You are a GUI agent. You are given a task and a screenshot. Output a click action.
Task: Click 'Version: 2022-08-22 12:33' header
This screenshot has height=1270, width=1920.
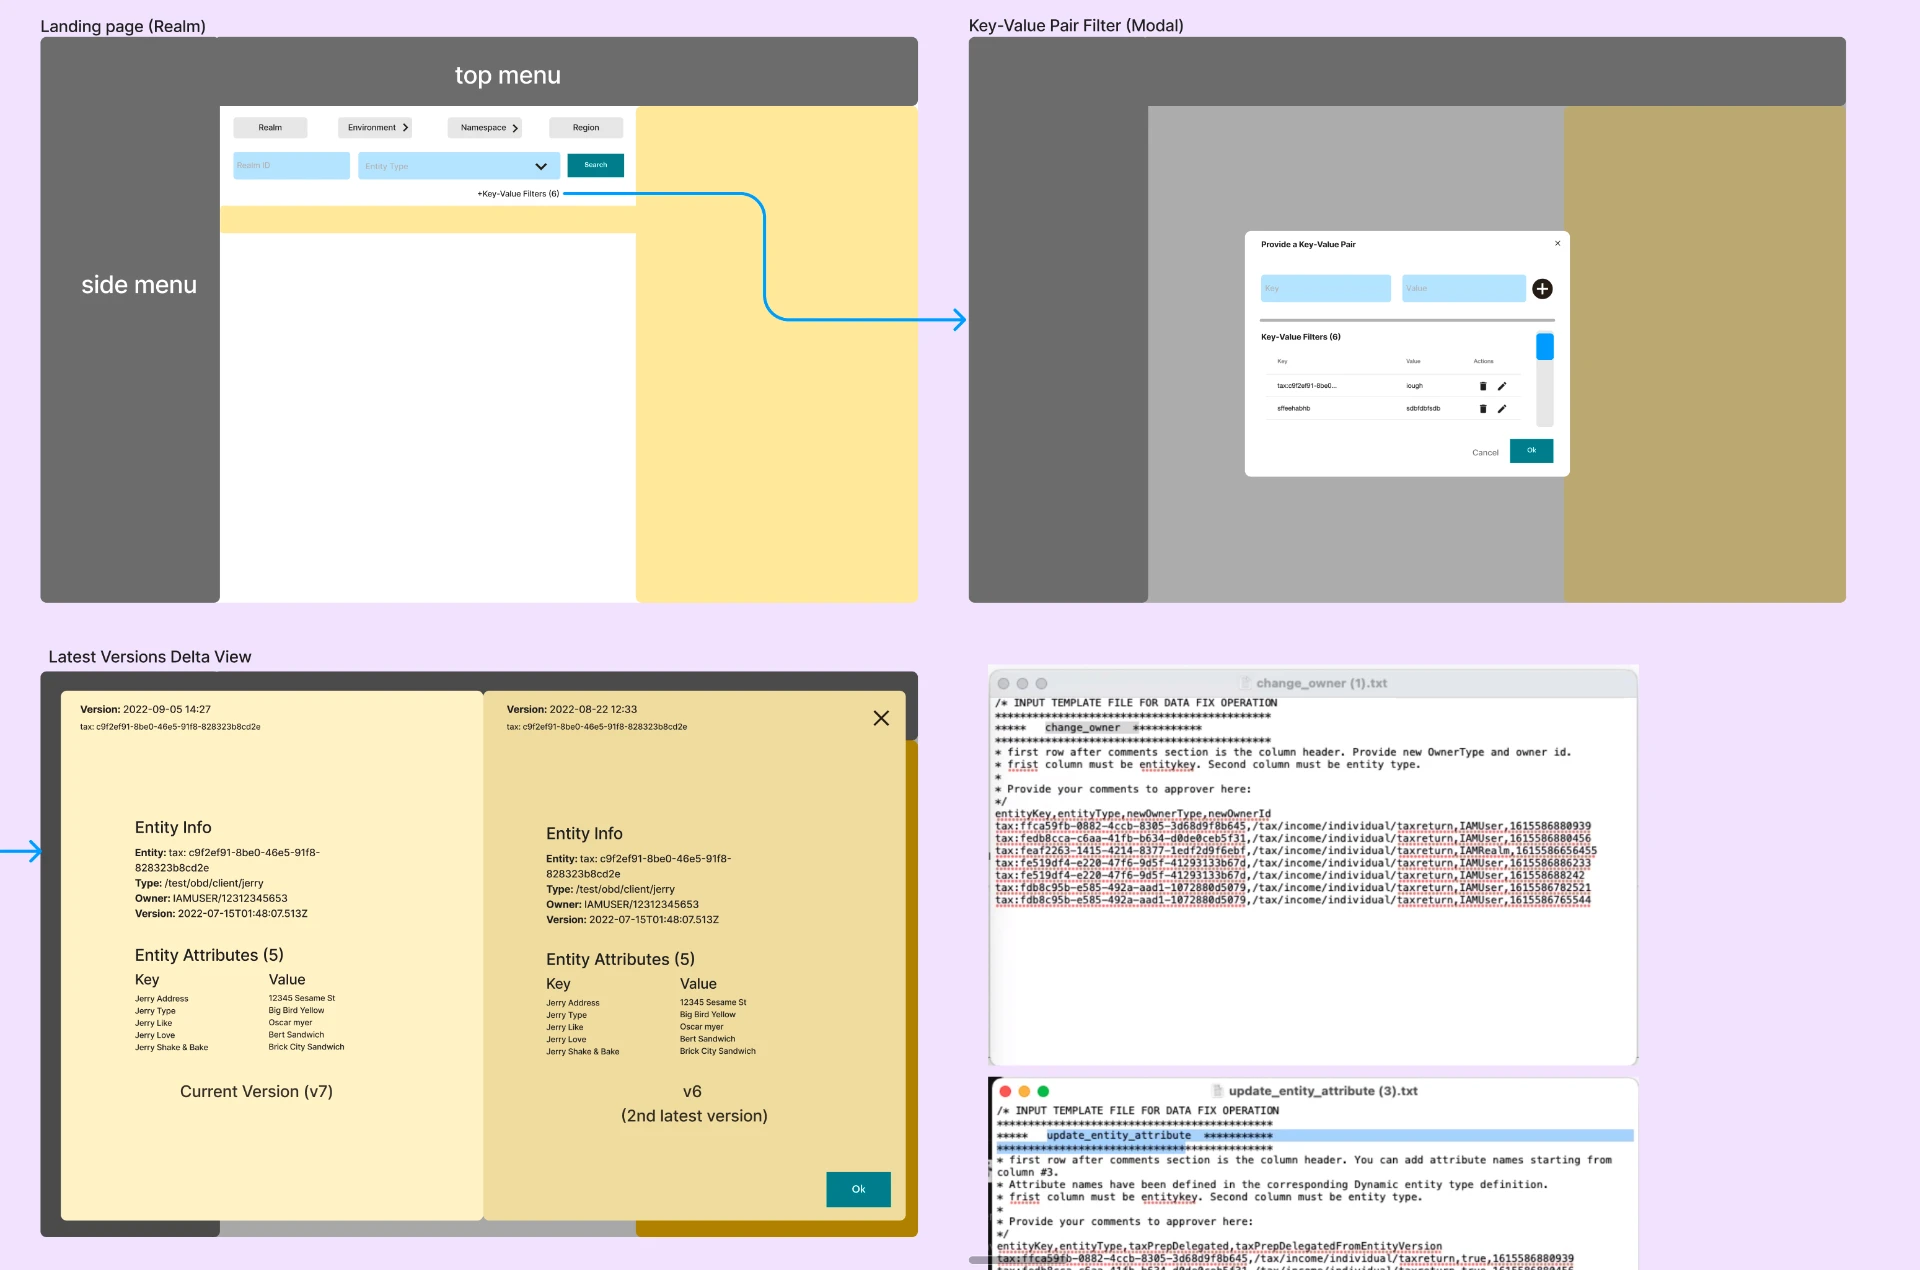[x=571, y=709]
